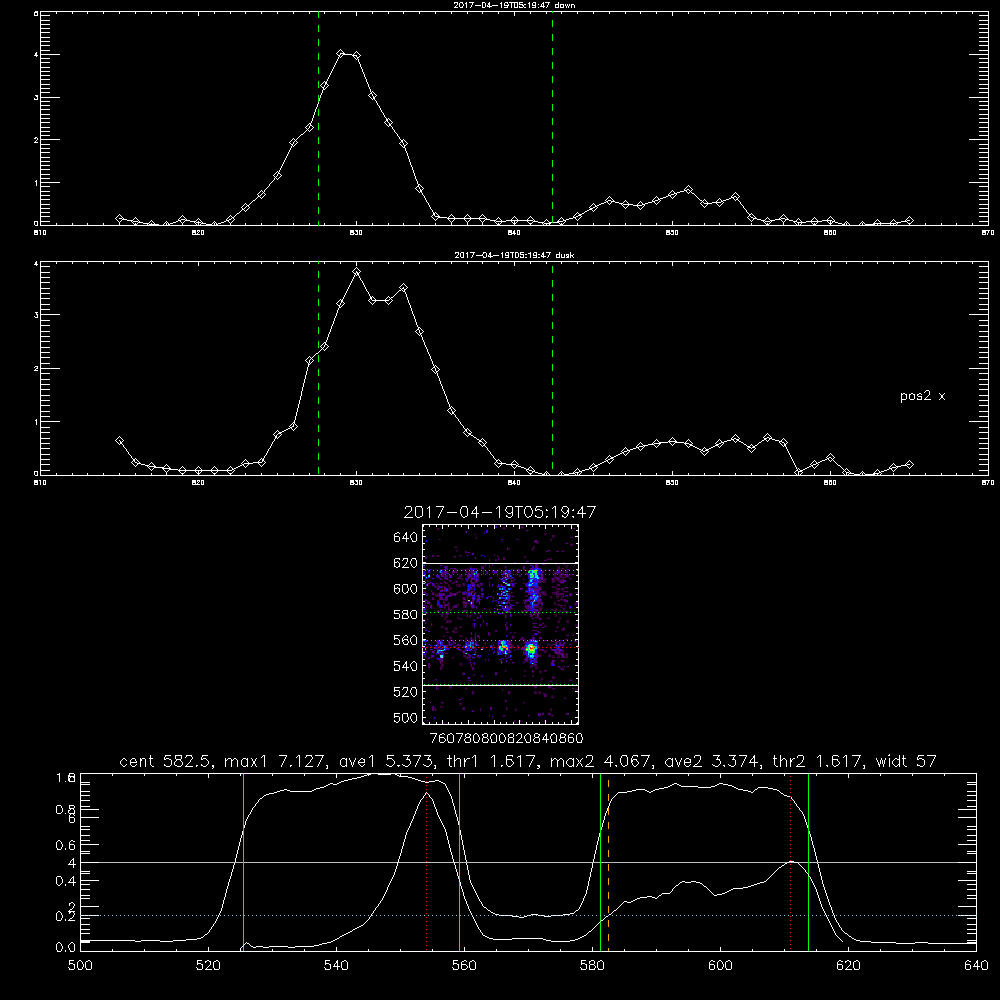Click bottom plot x-axis label 560
1000x1000 pixels.
pos(464,966)
